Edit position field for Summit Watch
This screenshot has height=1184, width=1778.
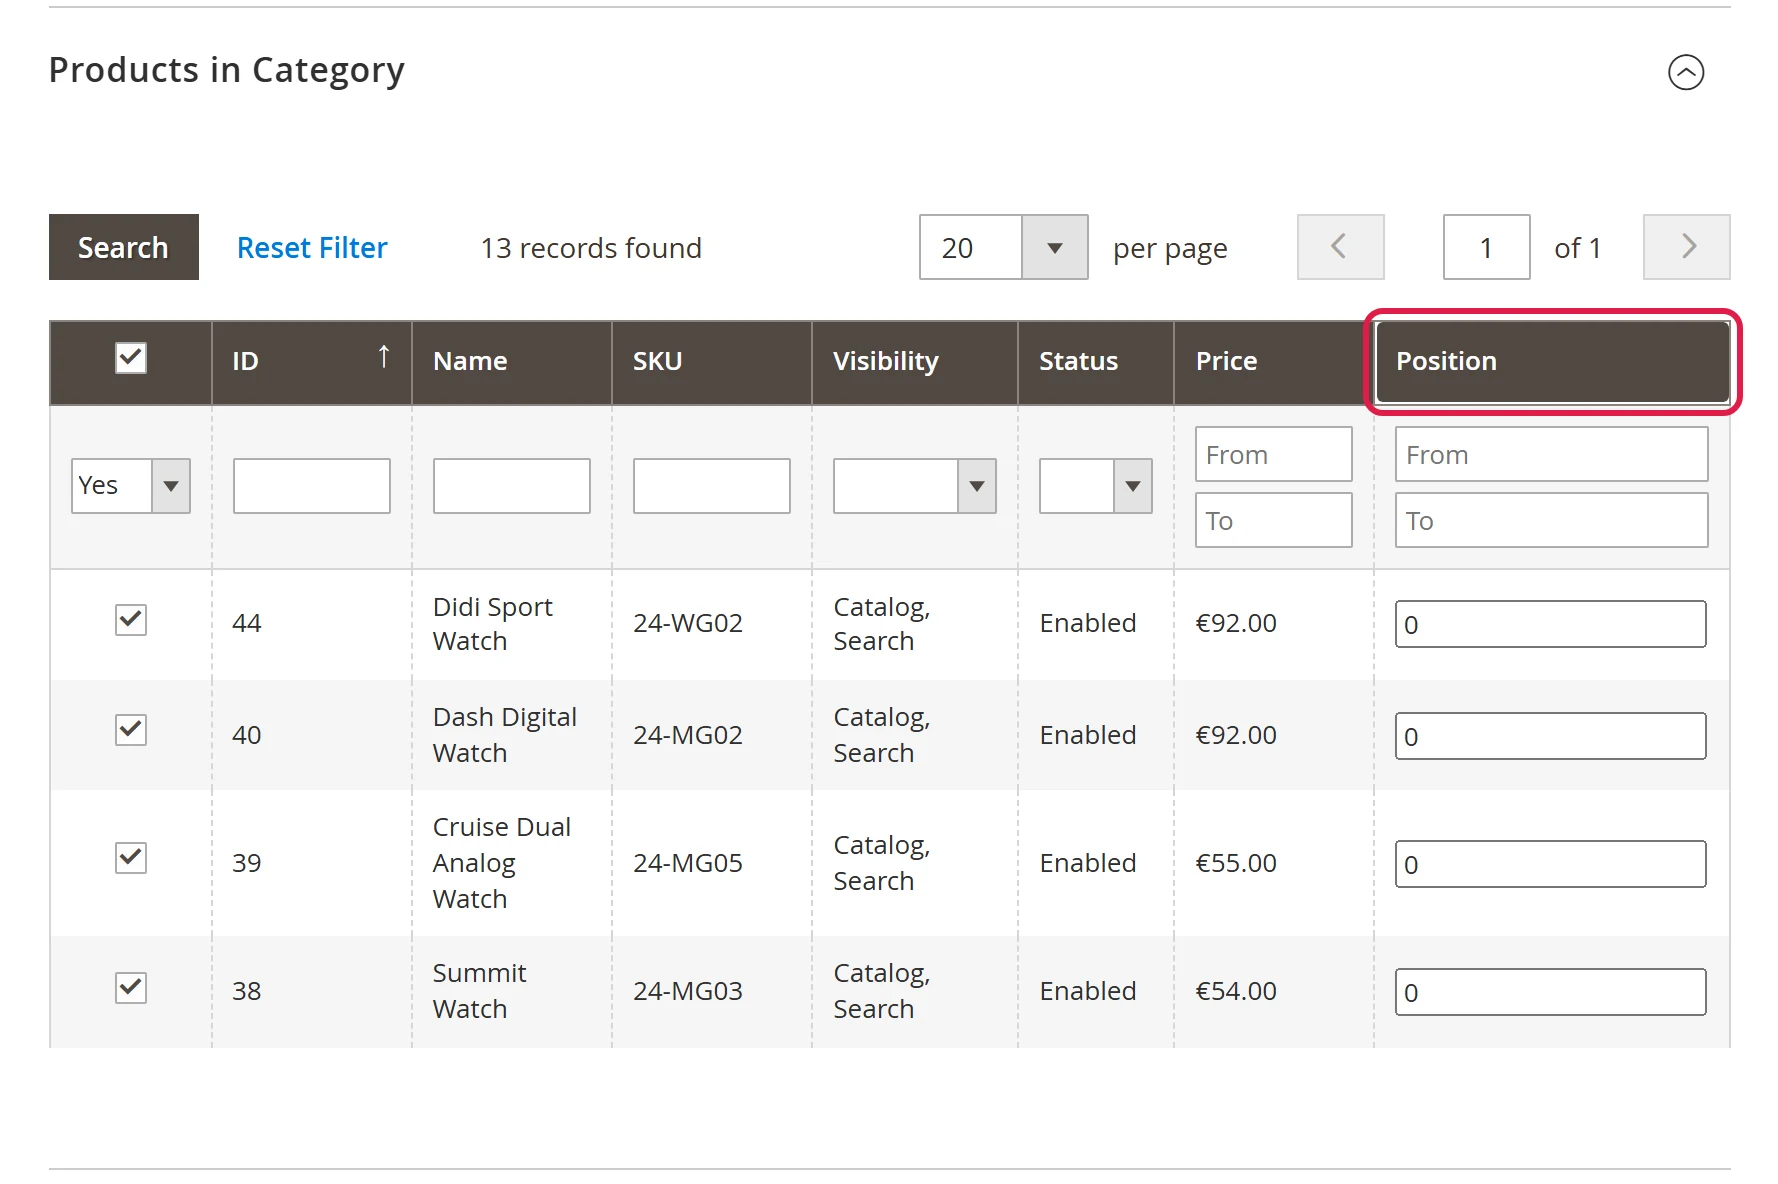coord(1551,992)
